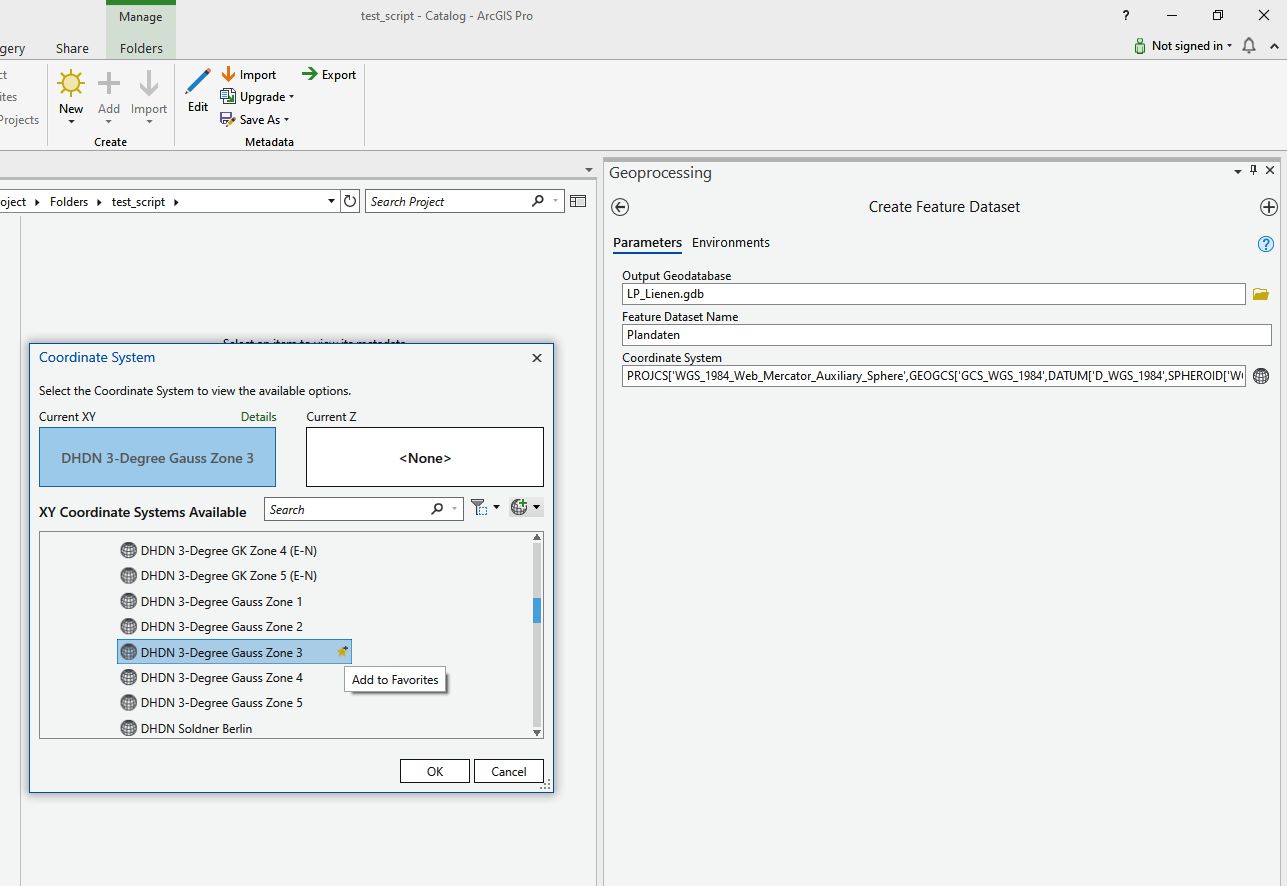This screenshot has width=1287, height=886.
Task: Collapse the ribbon with the caret icon
Action: tap(1274, 46)
